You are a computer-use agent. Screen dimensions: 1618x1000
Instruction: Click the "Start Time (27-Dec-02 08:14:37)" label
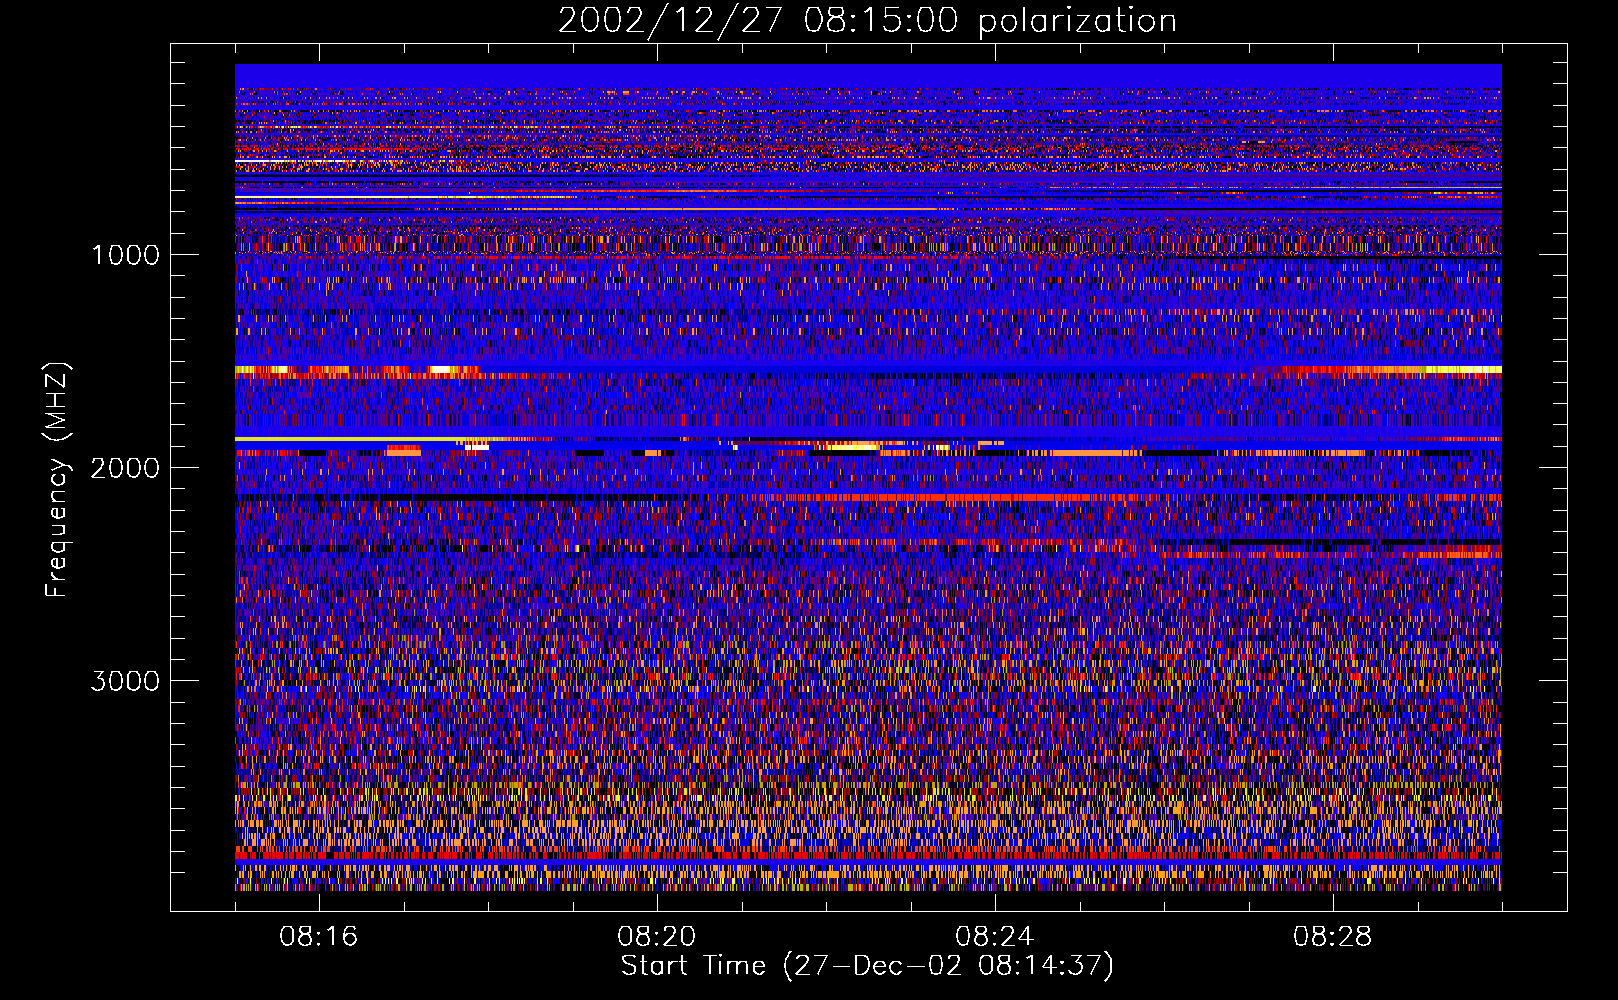pos(867,966)
